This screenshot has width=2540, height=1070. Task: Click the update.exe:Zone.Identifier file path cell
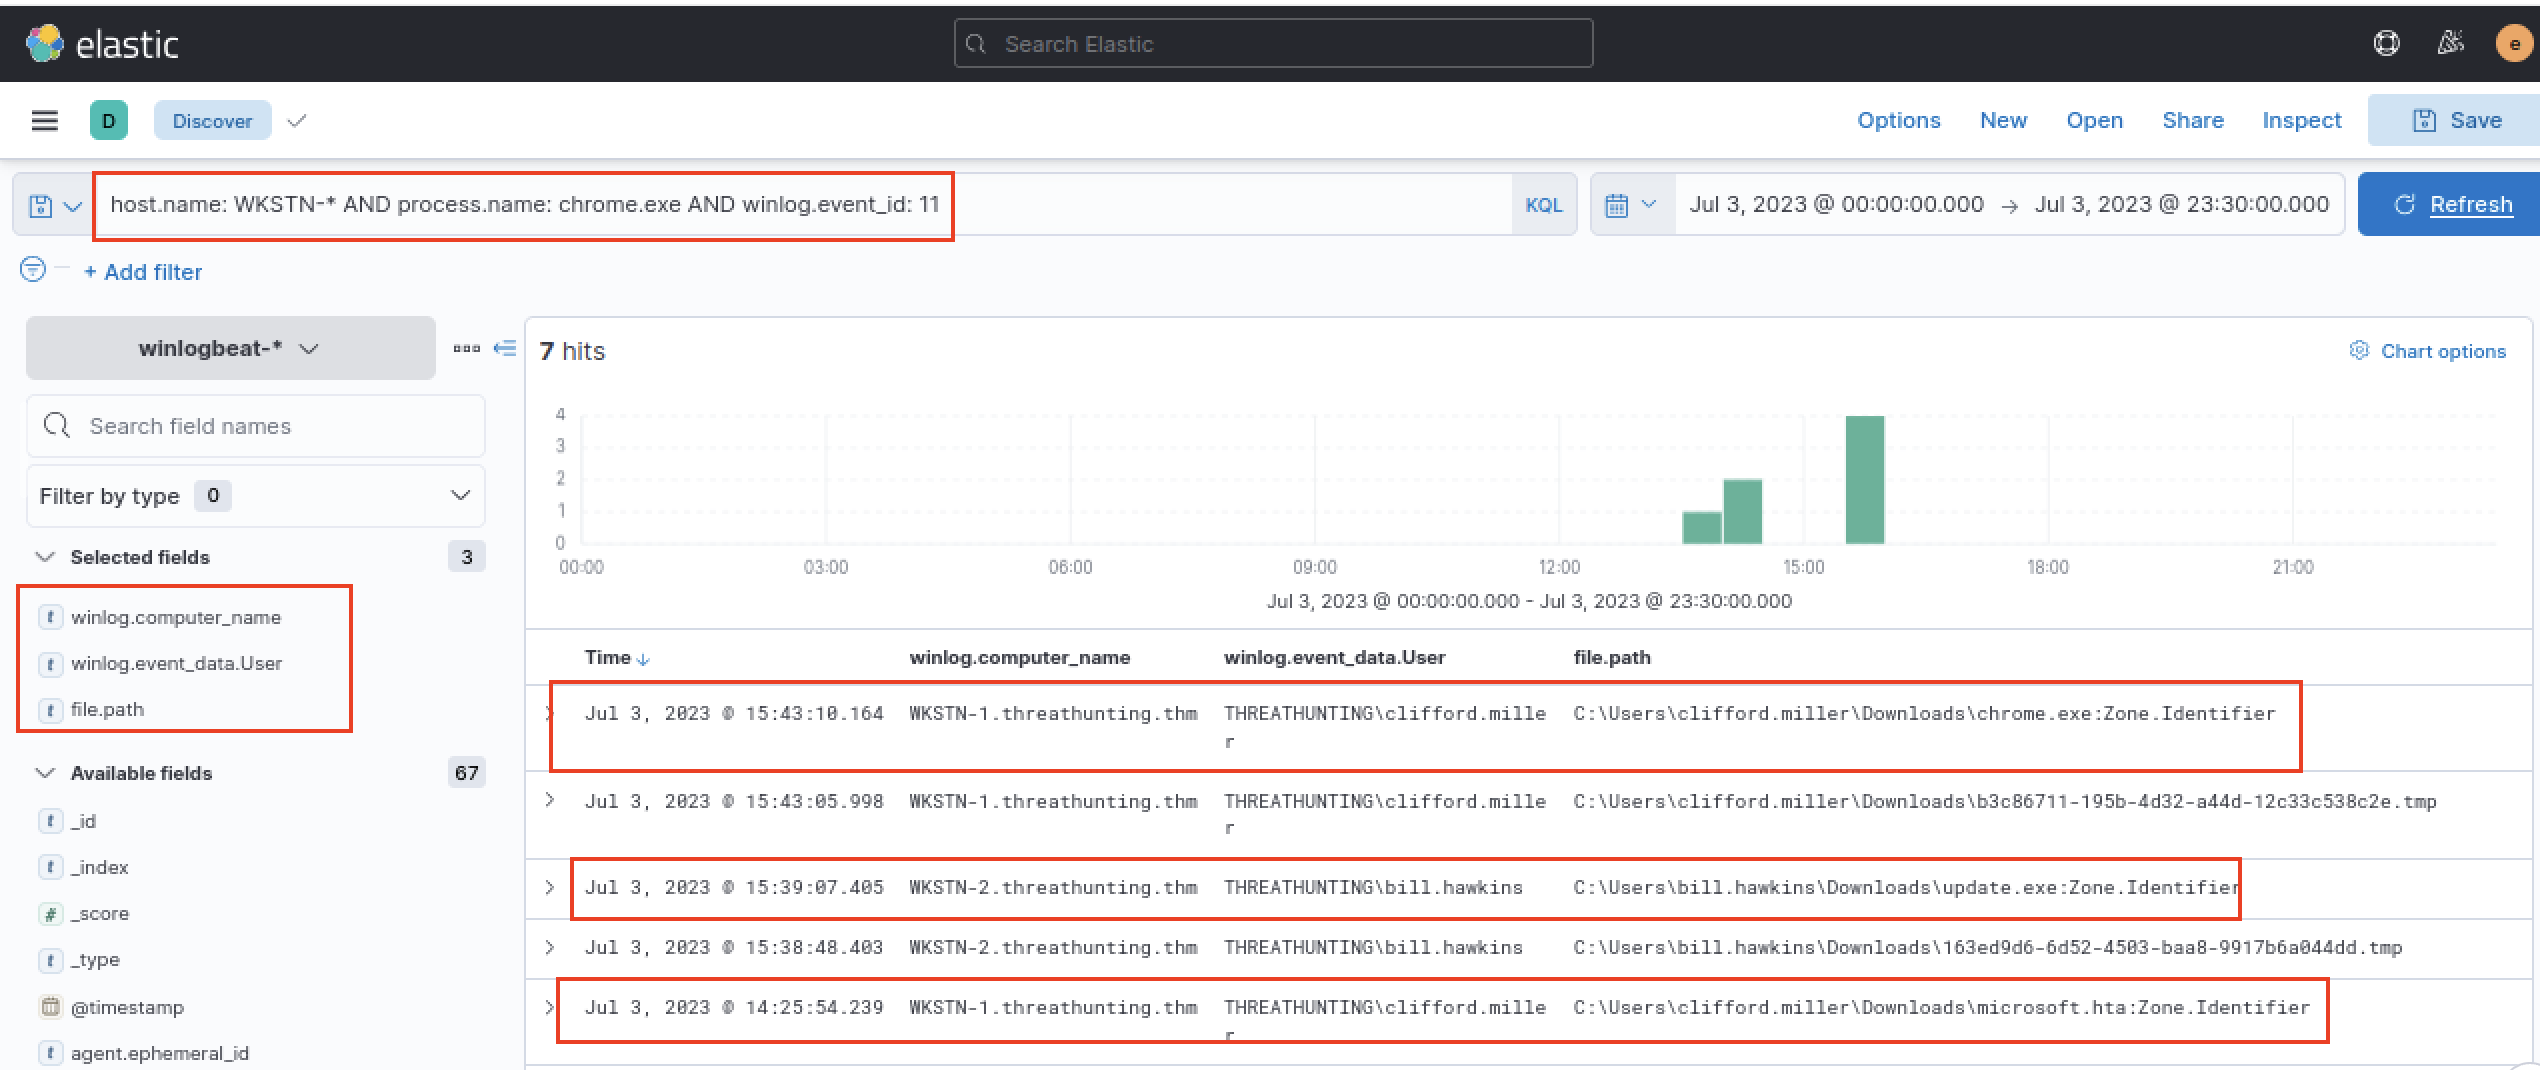(x=1906, y=887)
